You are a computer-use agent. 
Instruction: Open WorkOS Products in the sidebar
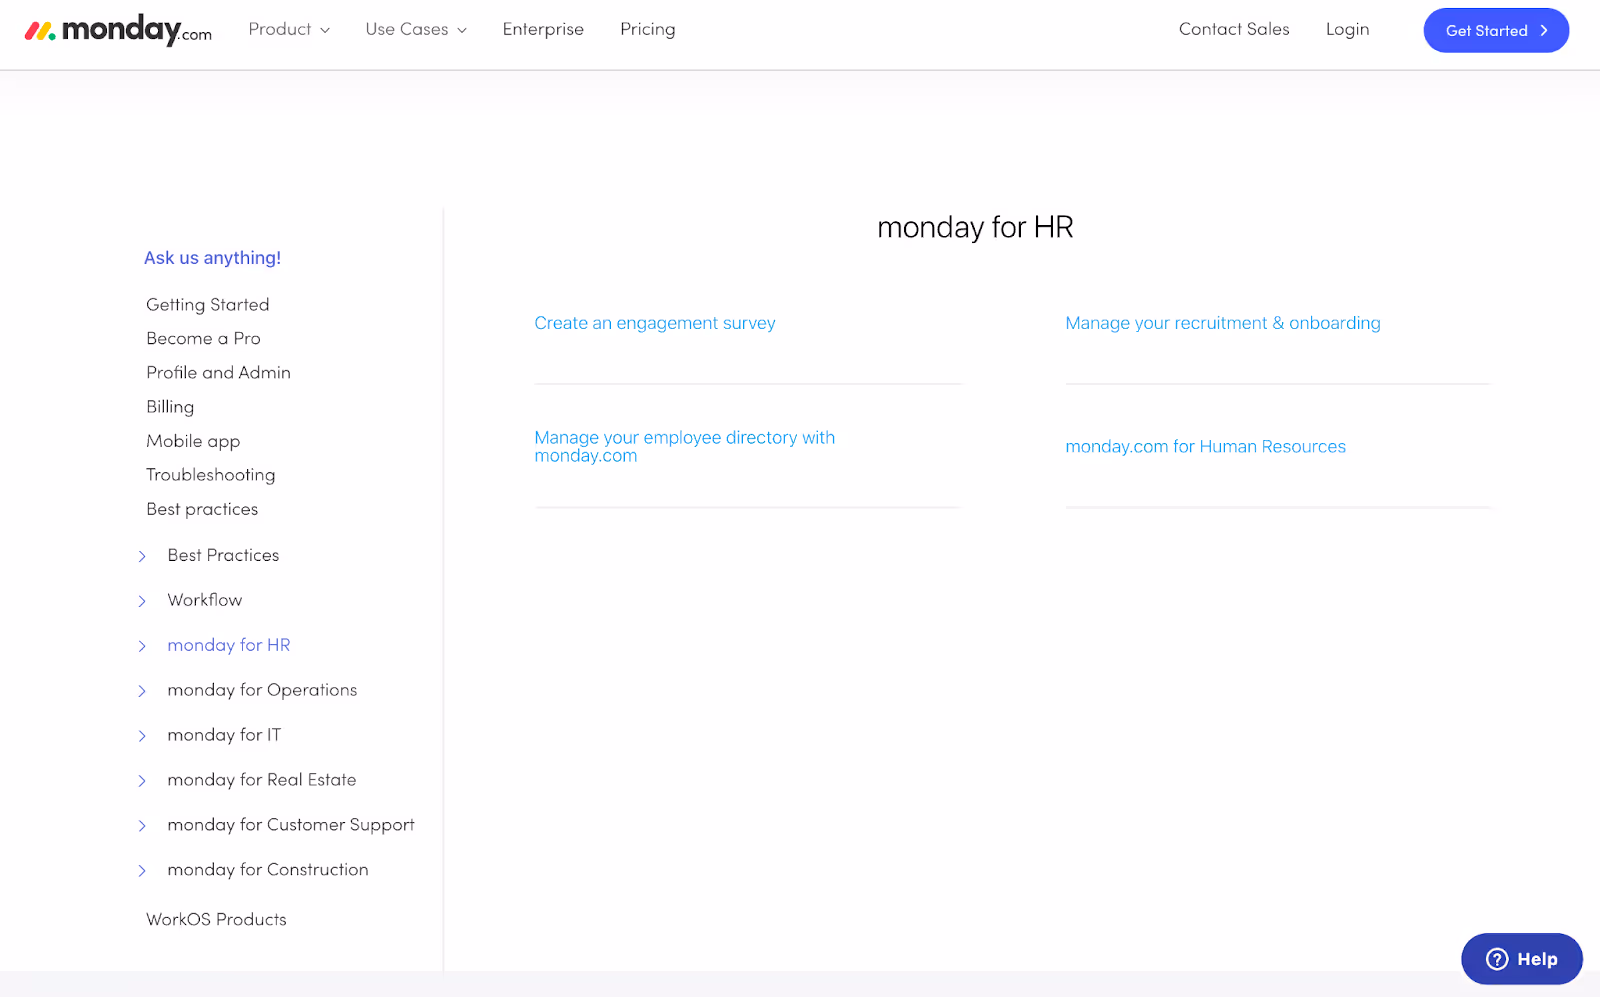tap(216, 919)
